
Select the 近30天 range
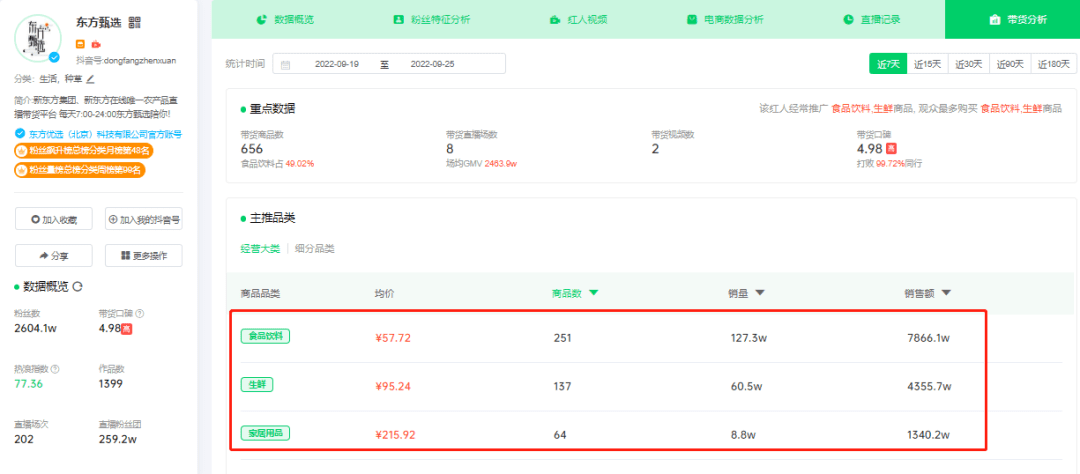pyautogui.click(x=969, y=63)
